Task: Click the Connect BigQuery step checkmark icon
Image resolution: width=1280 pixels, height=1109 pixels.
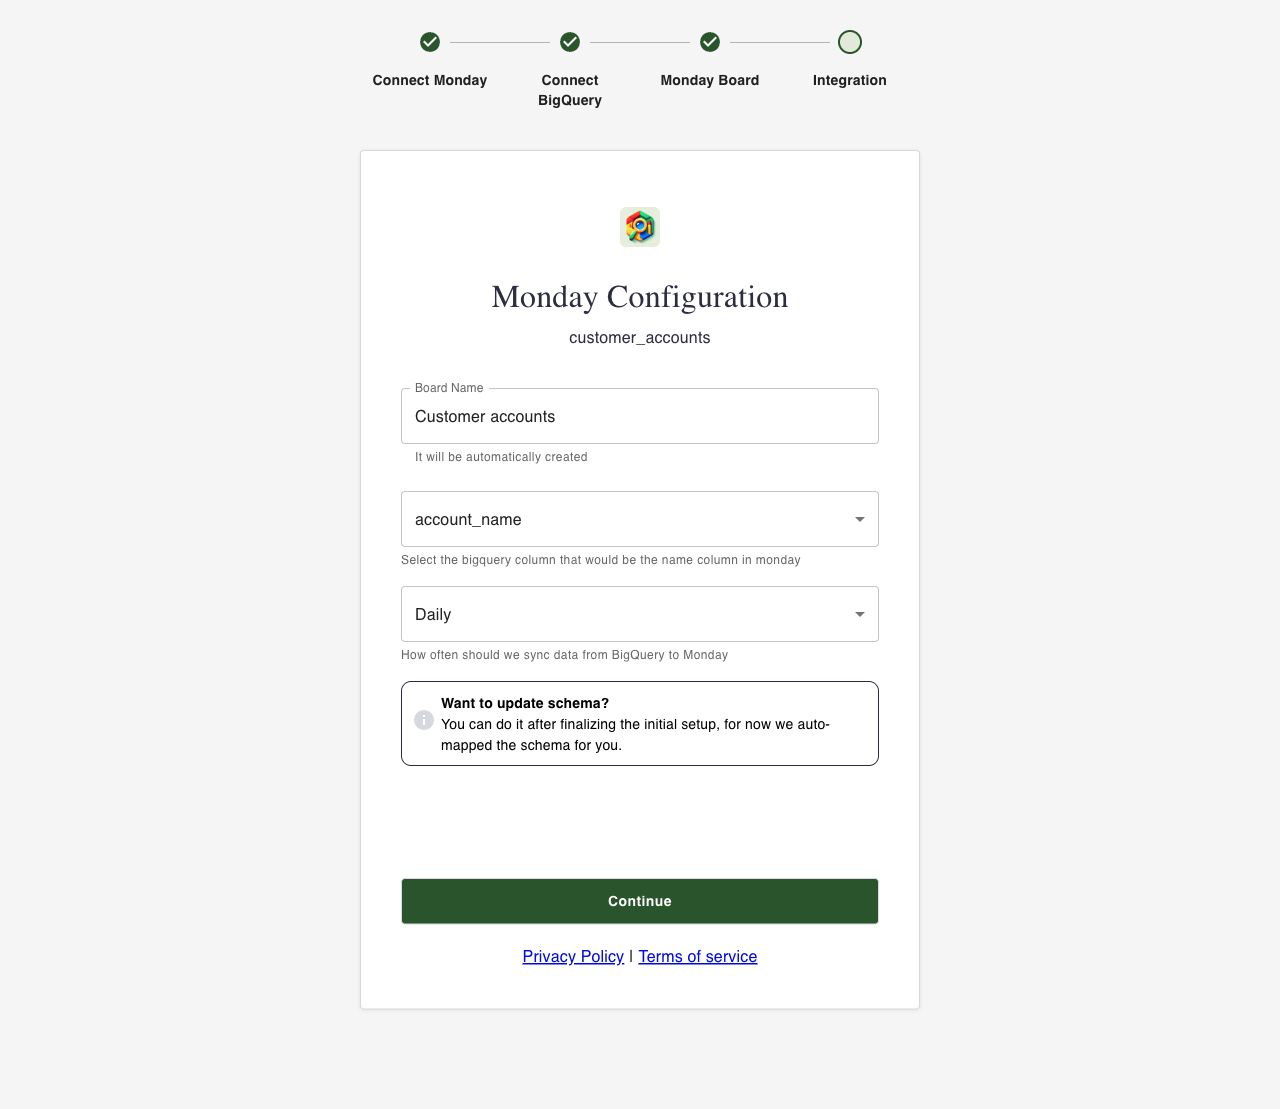Action: pyautogui.click(x=570, y=42)
